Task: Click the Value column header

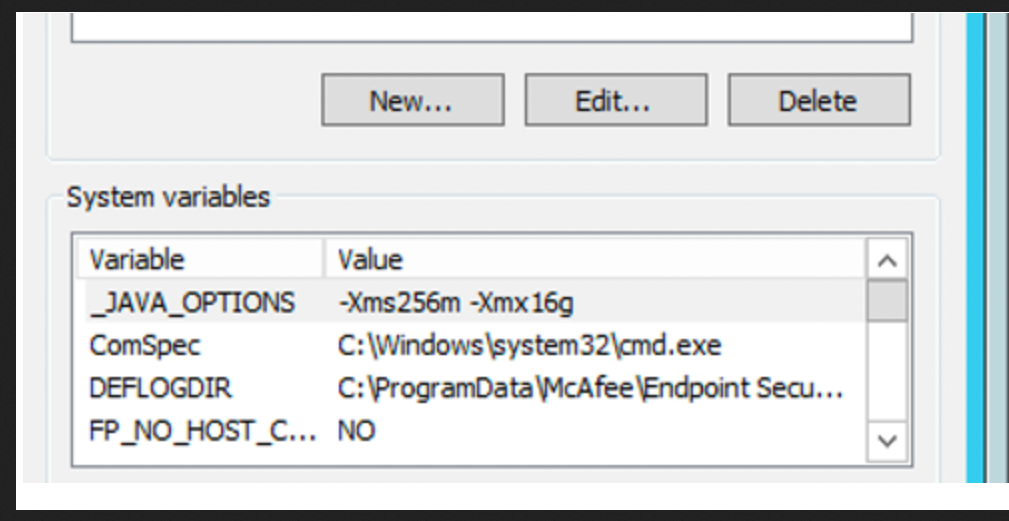Action: coord(595,259)
